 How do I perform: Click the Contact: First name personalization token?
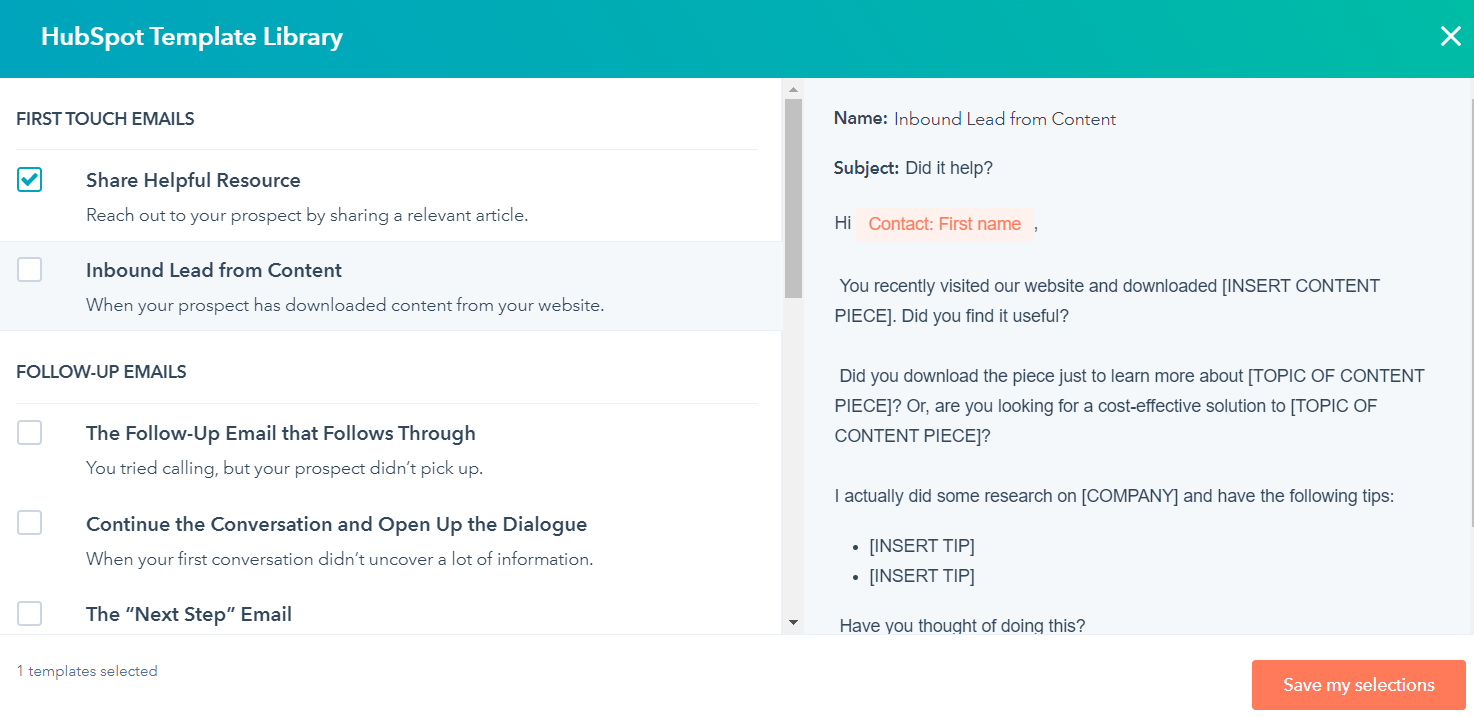pyautogui.click(x=944, y=223)
